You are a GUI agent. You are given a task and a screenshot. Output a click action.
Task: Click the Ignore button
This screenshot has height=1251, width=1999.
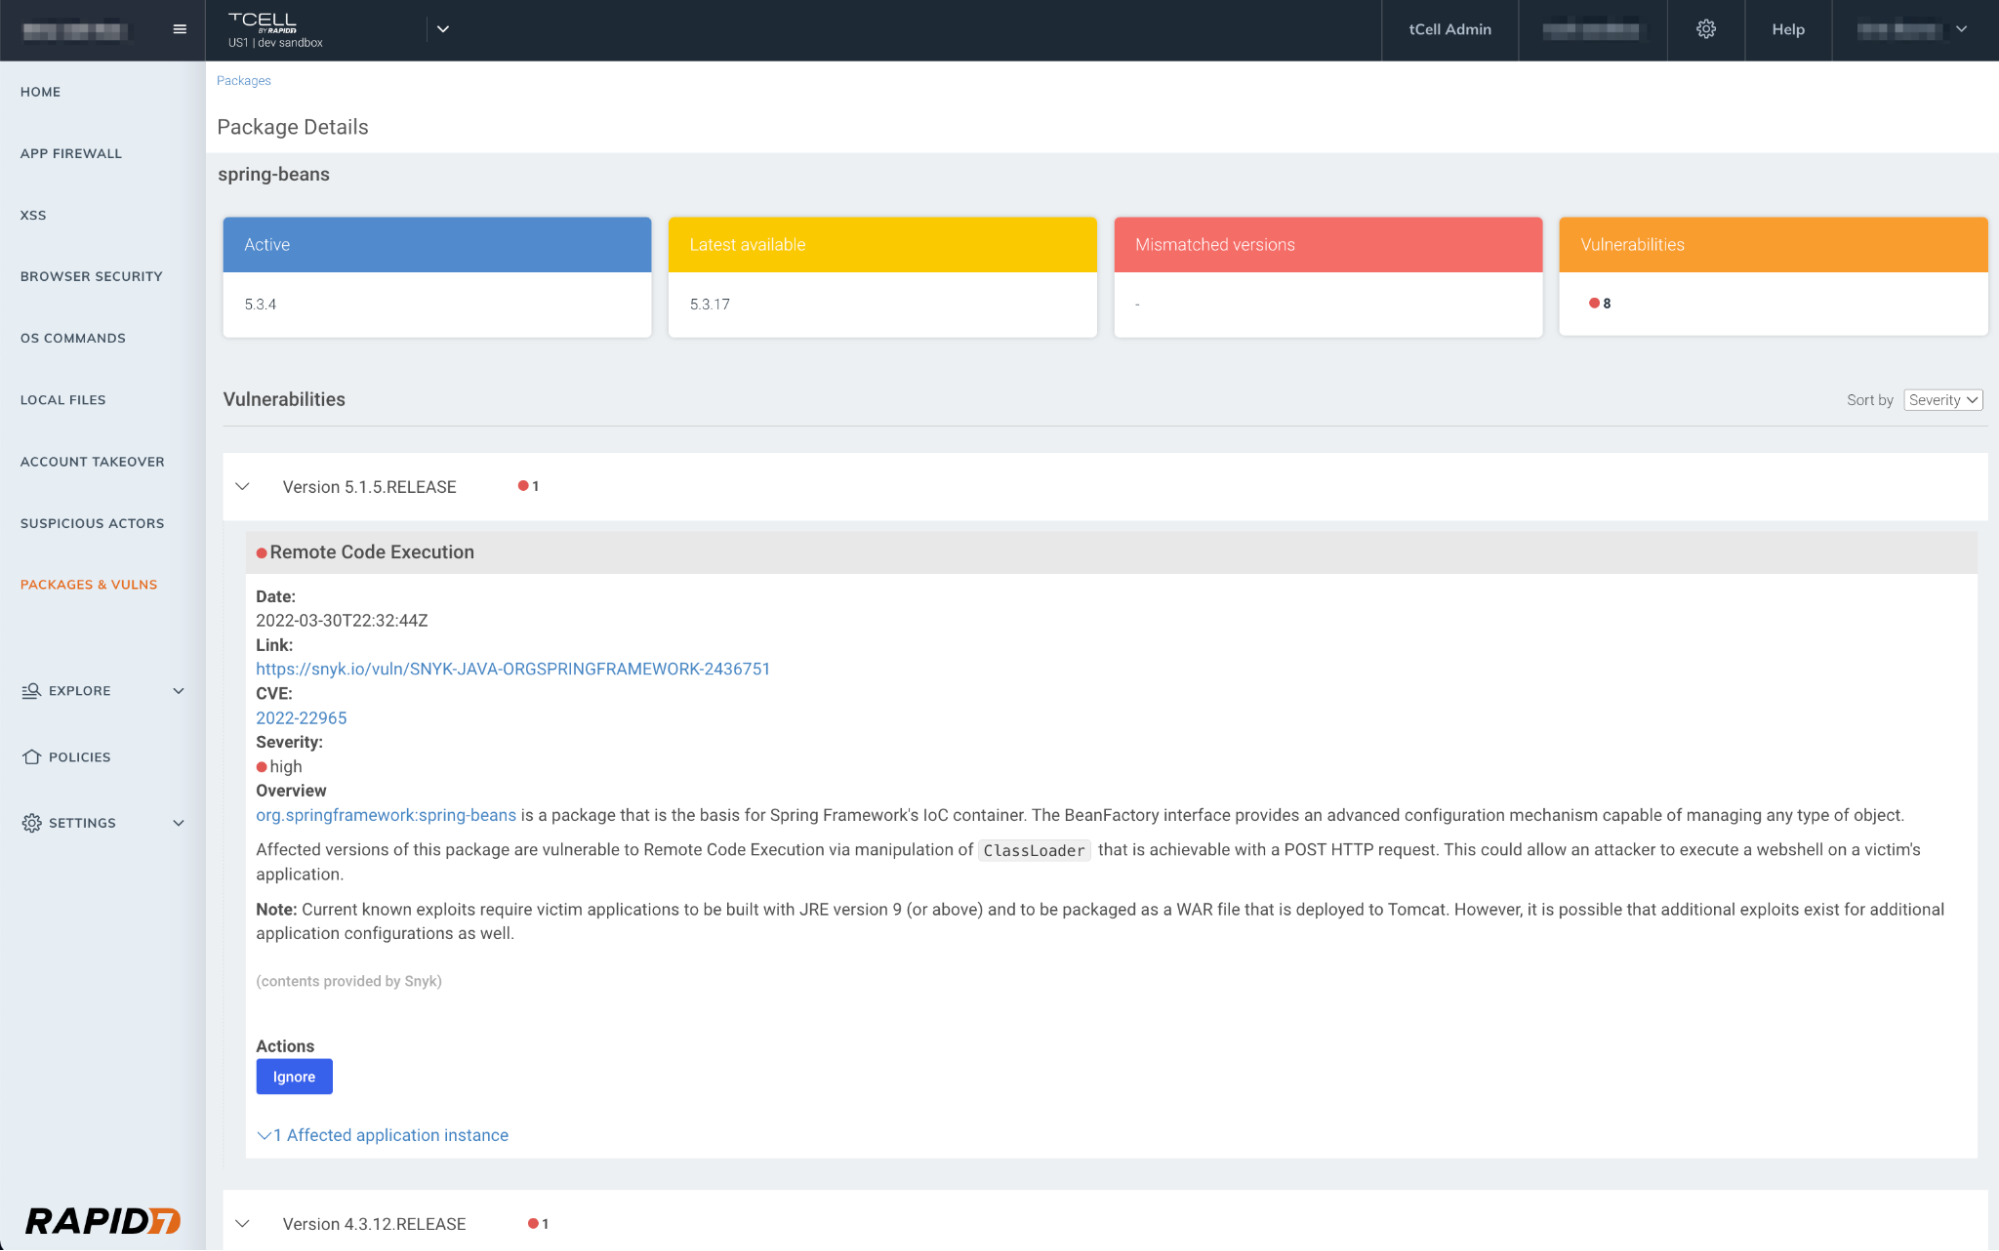pos(294,1077)
